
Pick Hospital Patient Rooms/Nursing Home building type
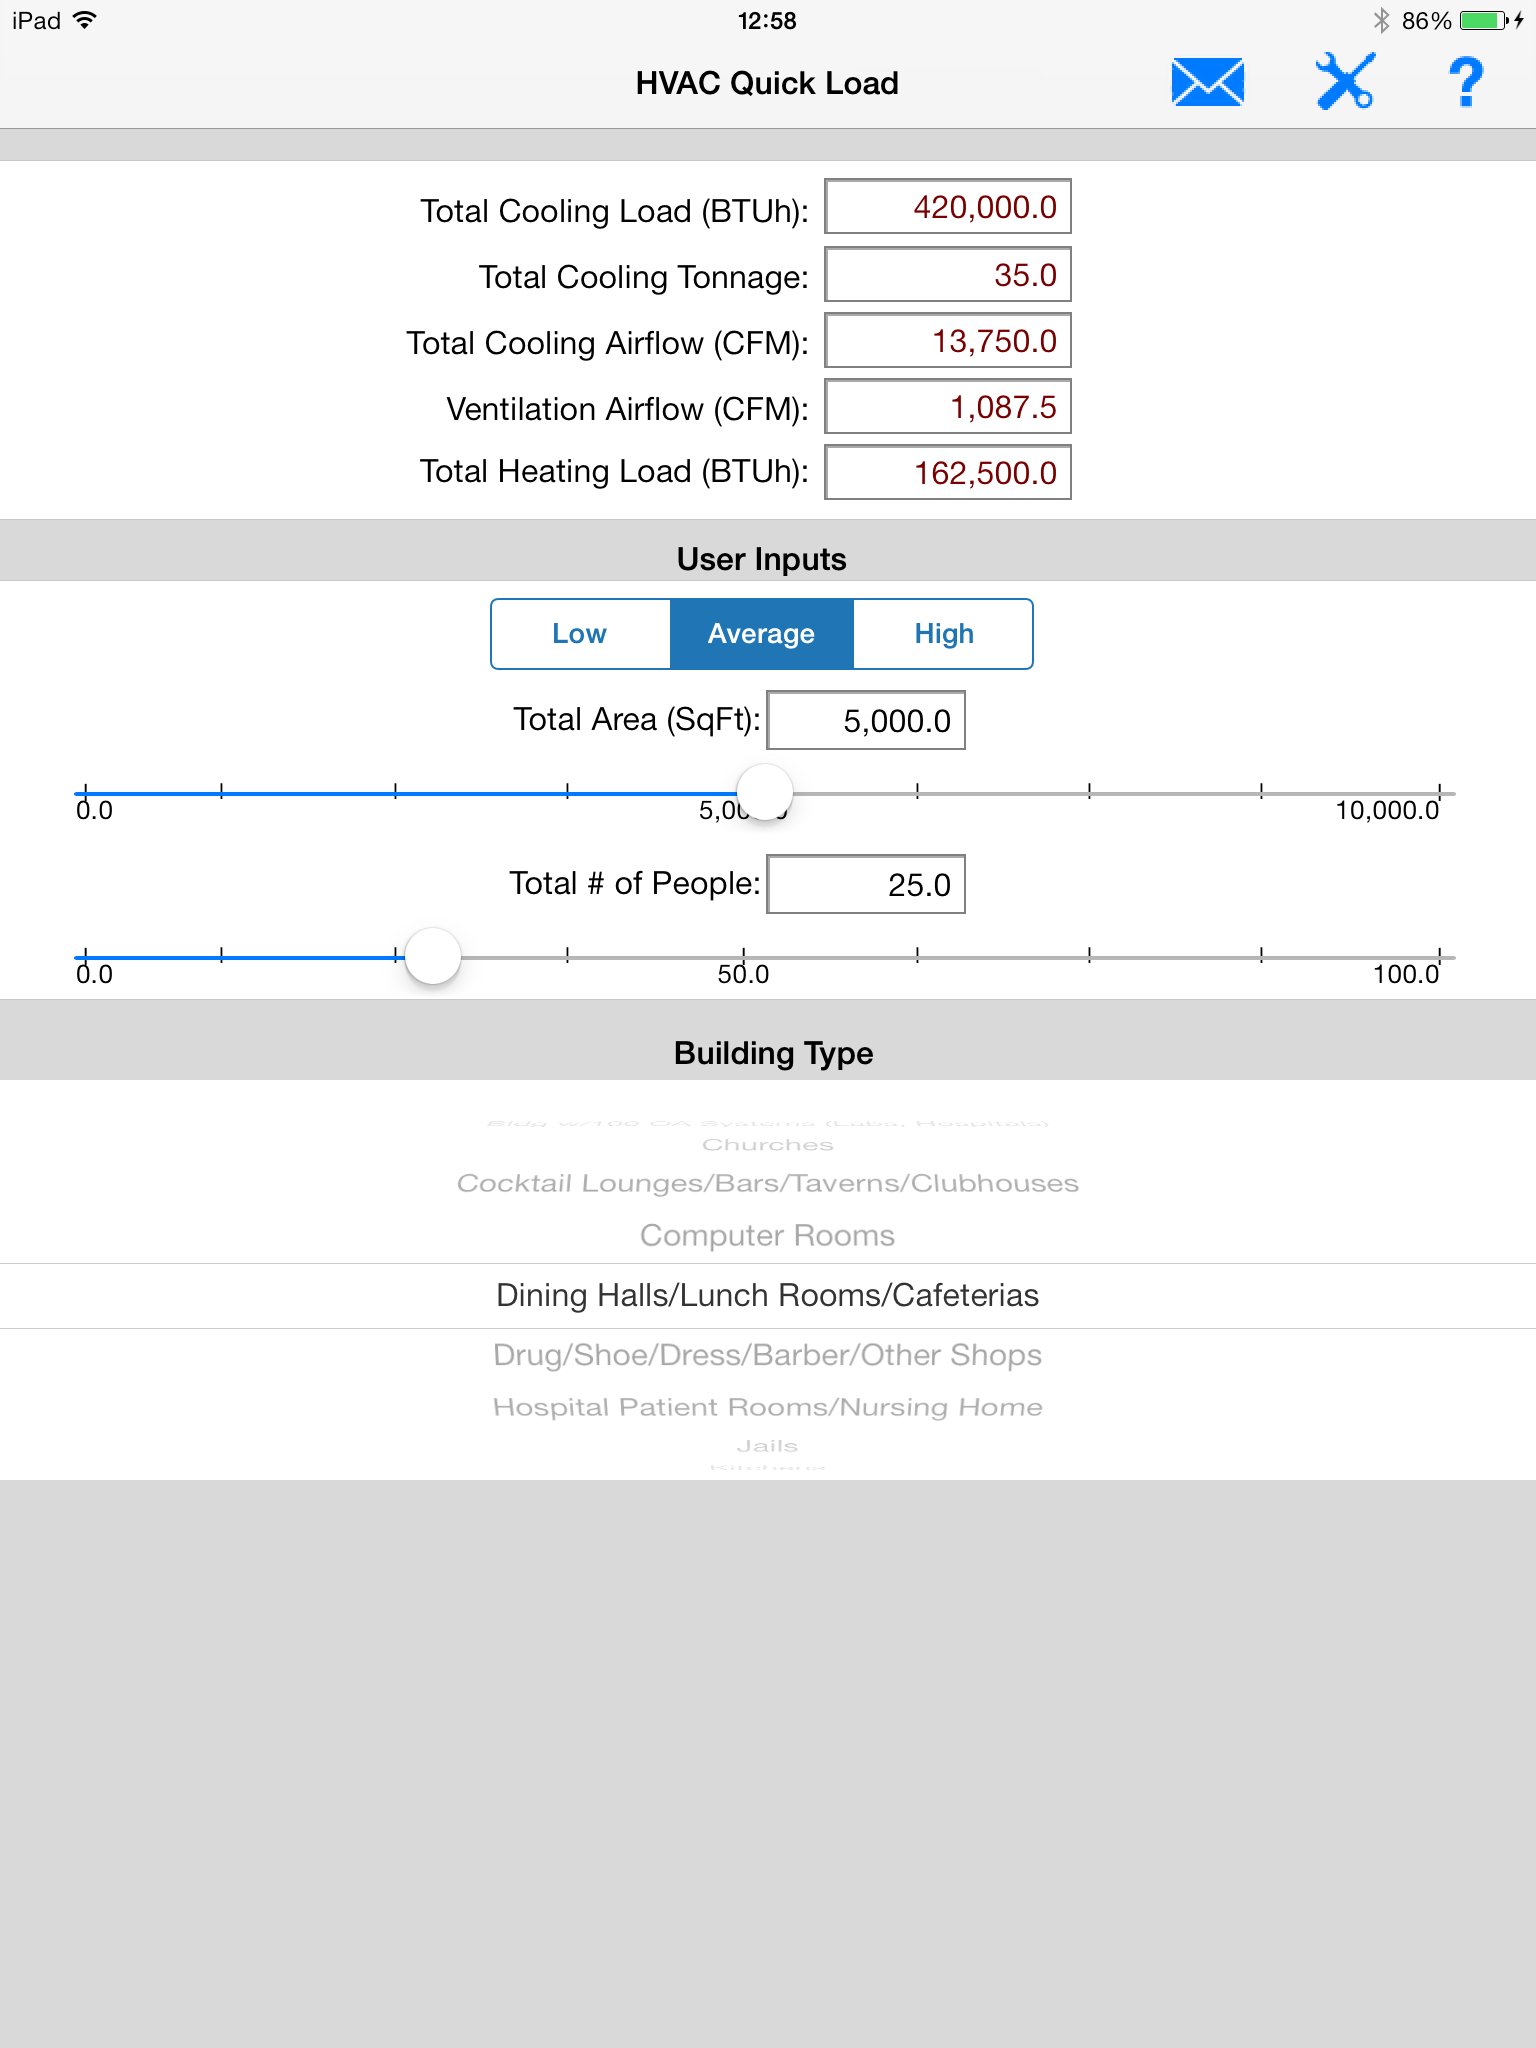(767, 1406)
